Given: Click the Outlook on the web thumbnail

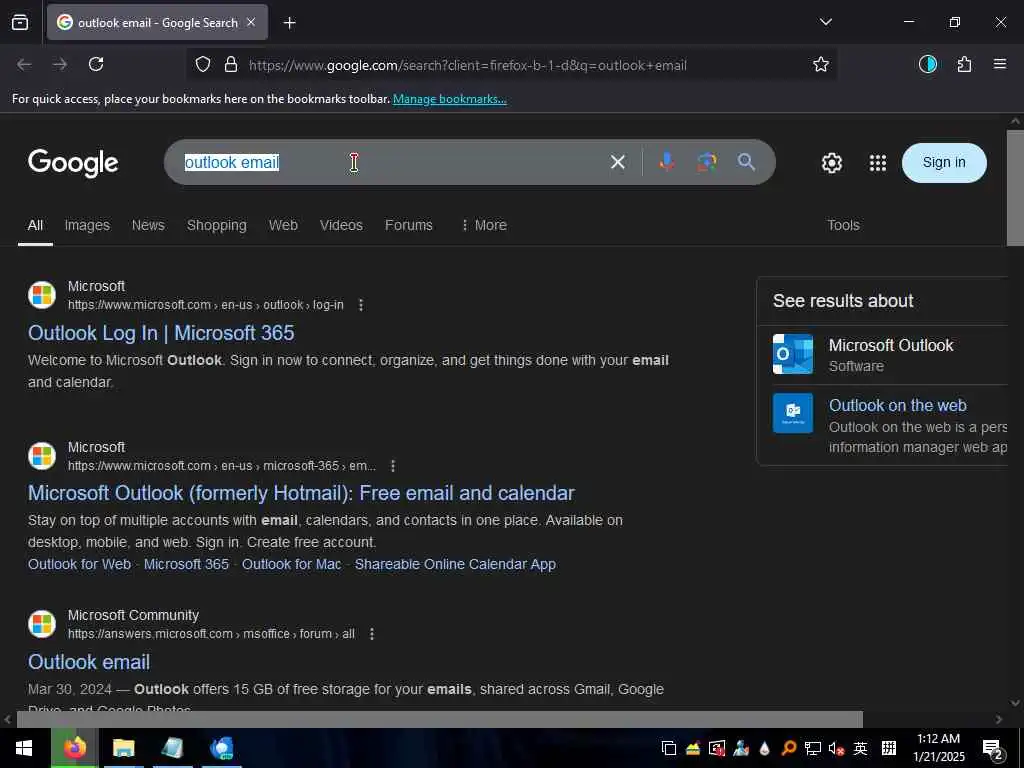Looking at the screenshot, I should click(793, 413).
